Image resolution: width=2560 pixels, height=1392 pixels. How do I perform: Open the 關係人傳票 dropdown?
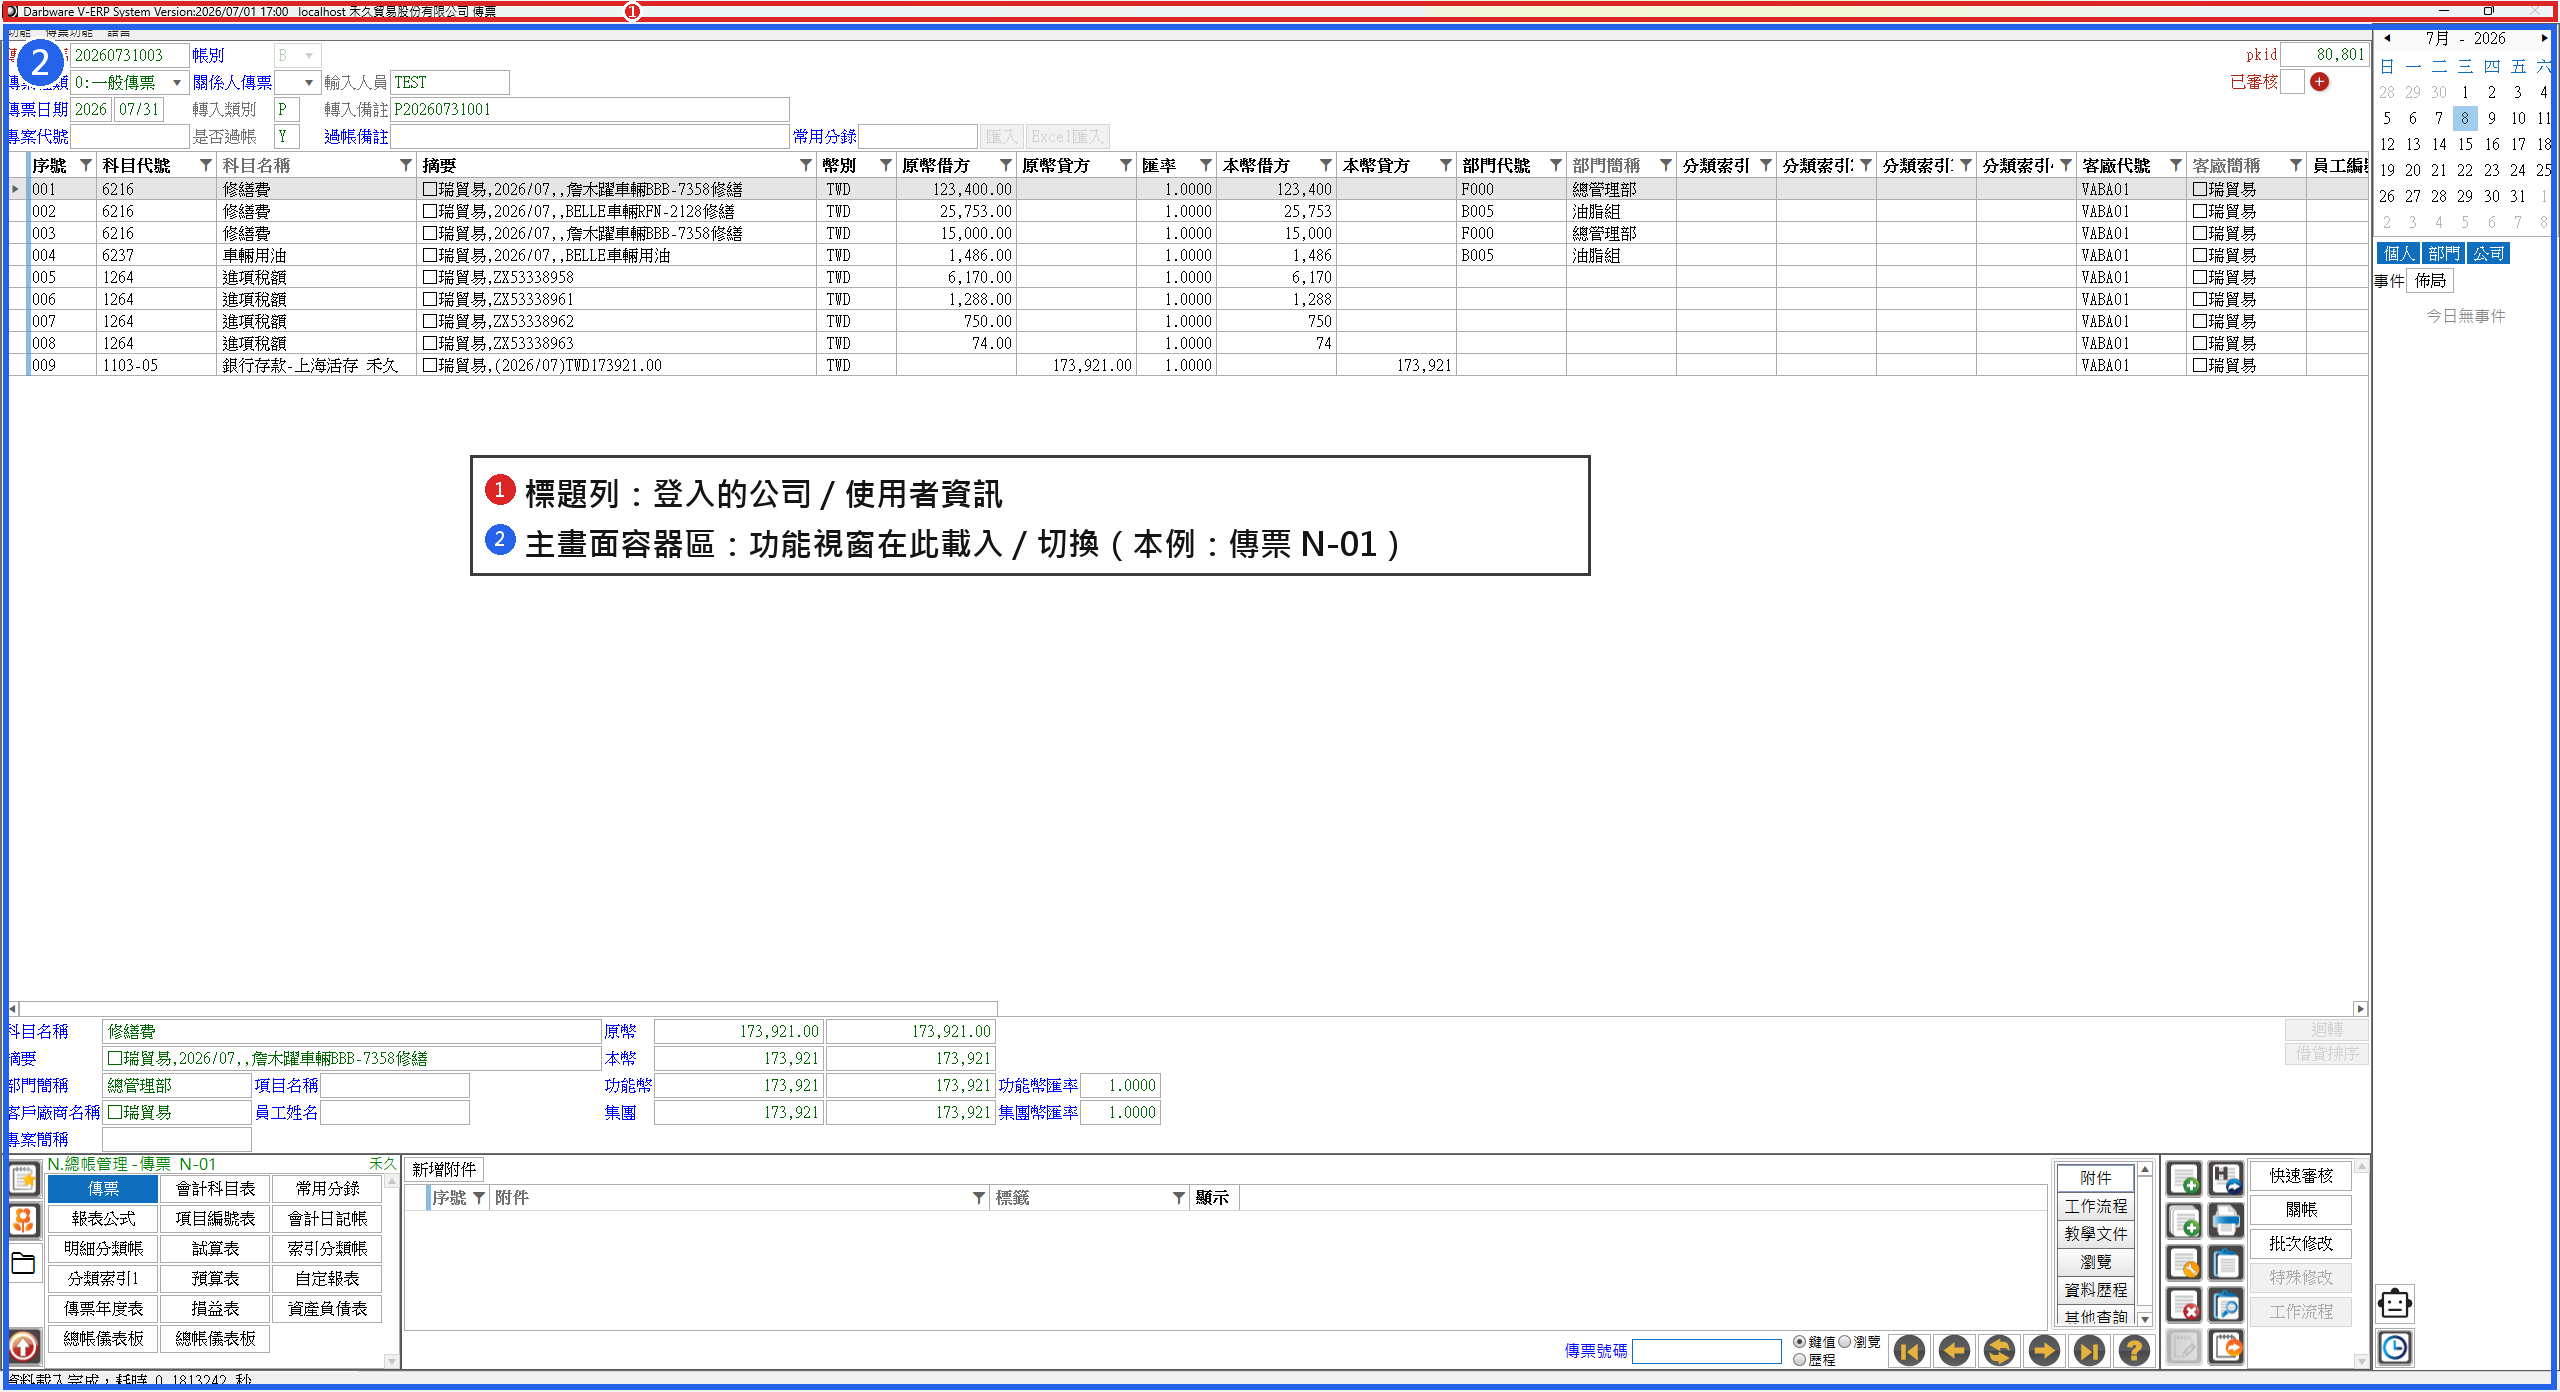coord(309,83)
